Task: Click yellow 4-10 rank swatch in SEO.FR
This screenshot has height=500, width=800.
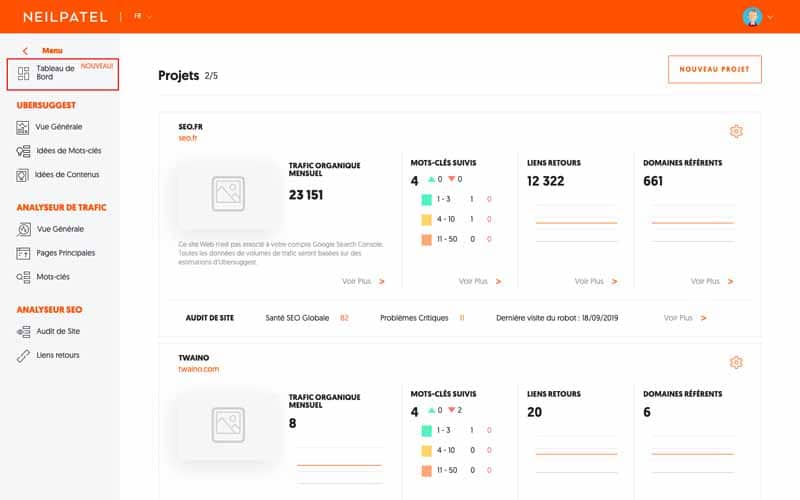Action: [x=427, y=220]
